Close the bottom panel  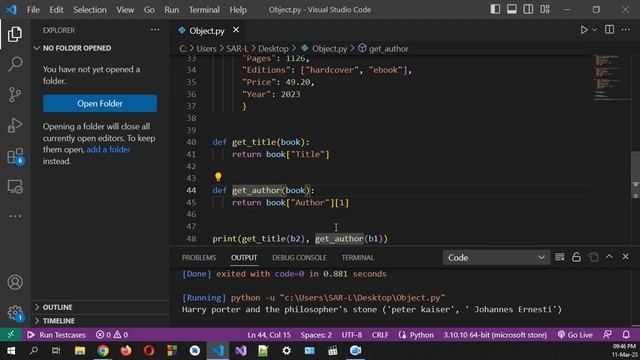pyautogui.click(x=626, y=257)
